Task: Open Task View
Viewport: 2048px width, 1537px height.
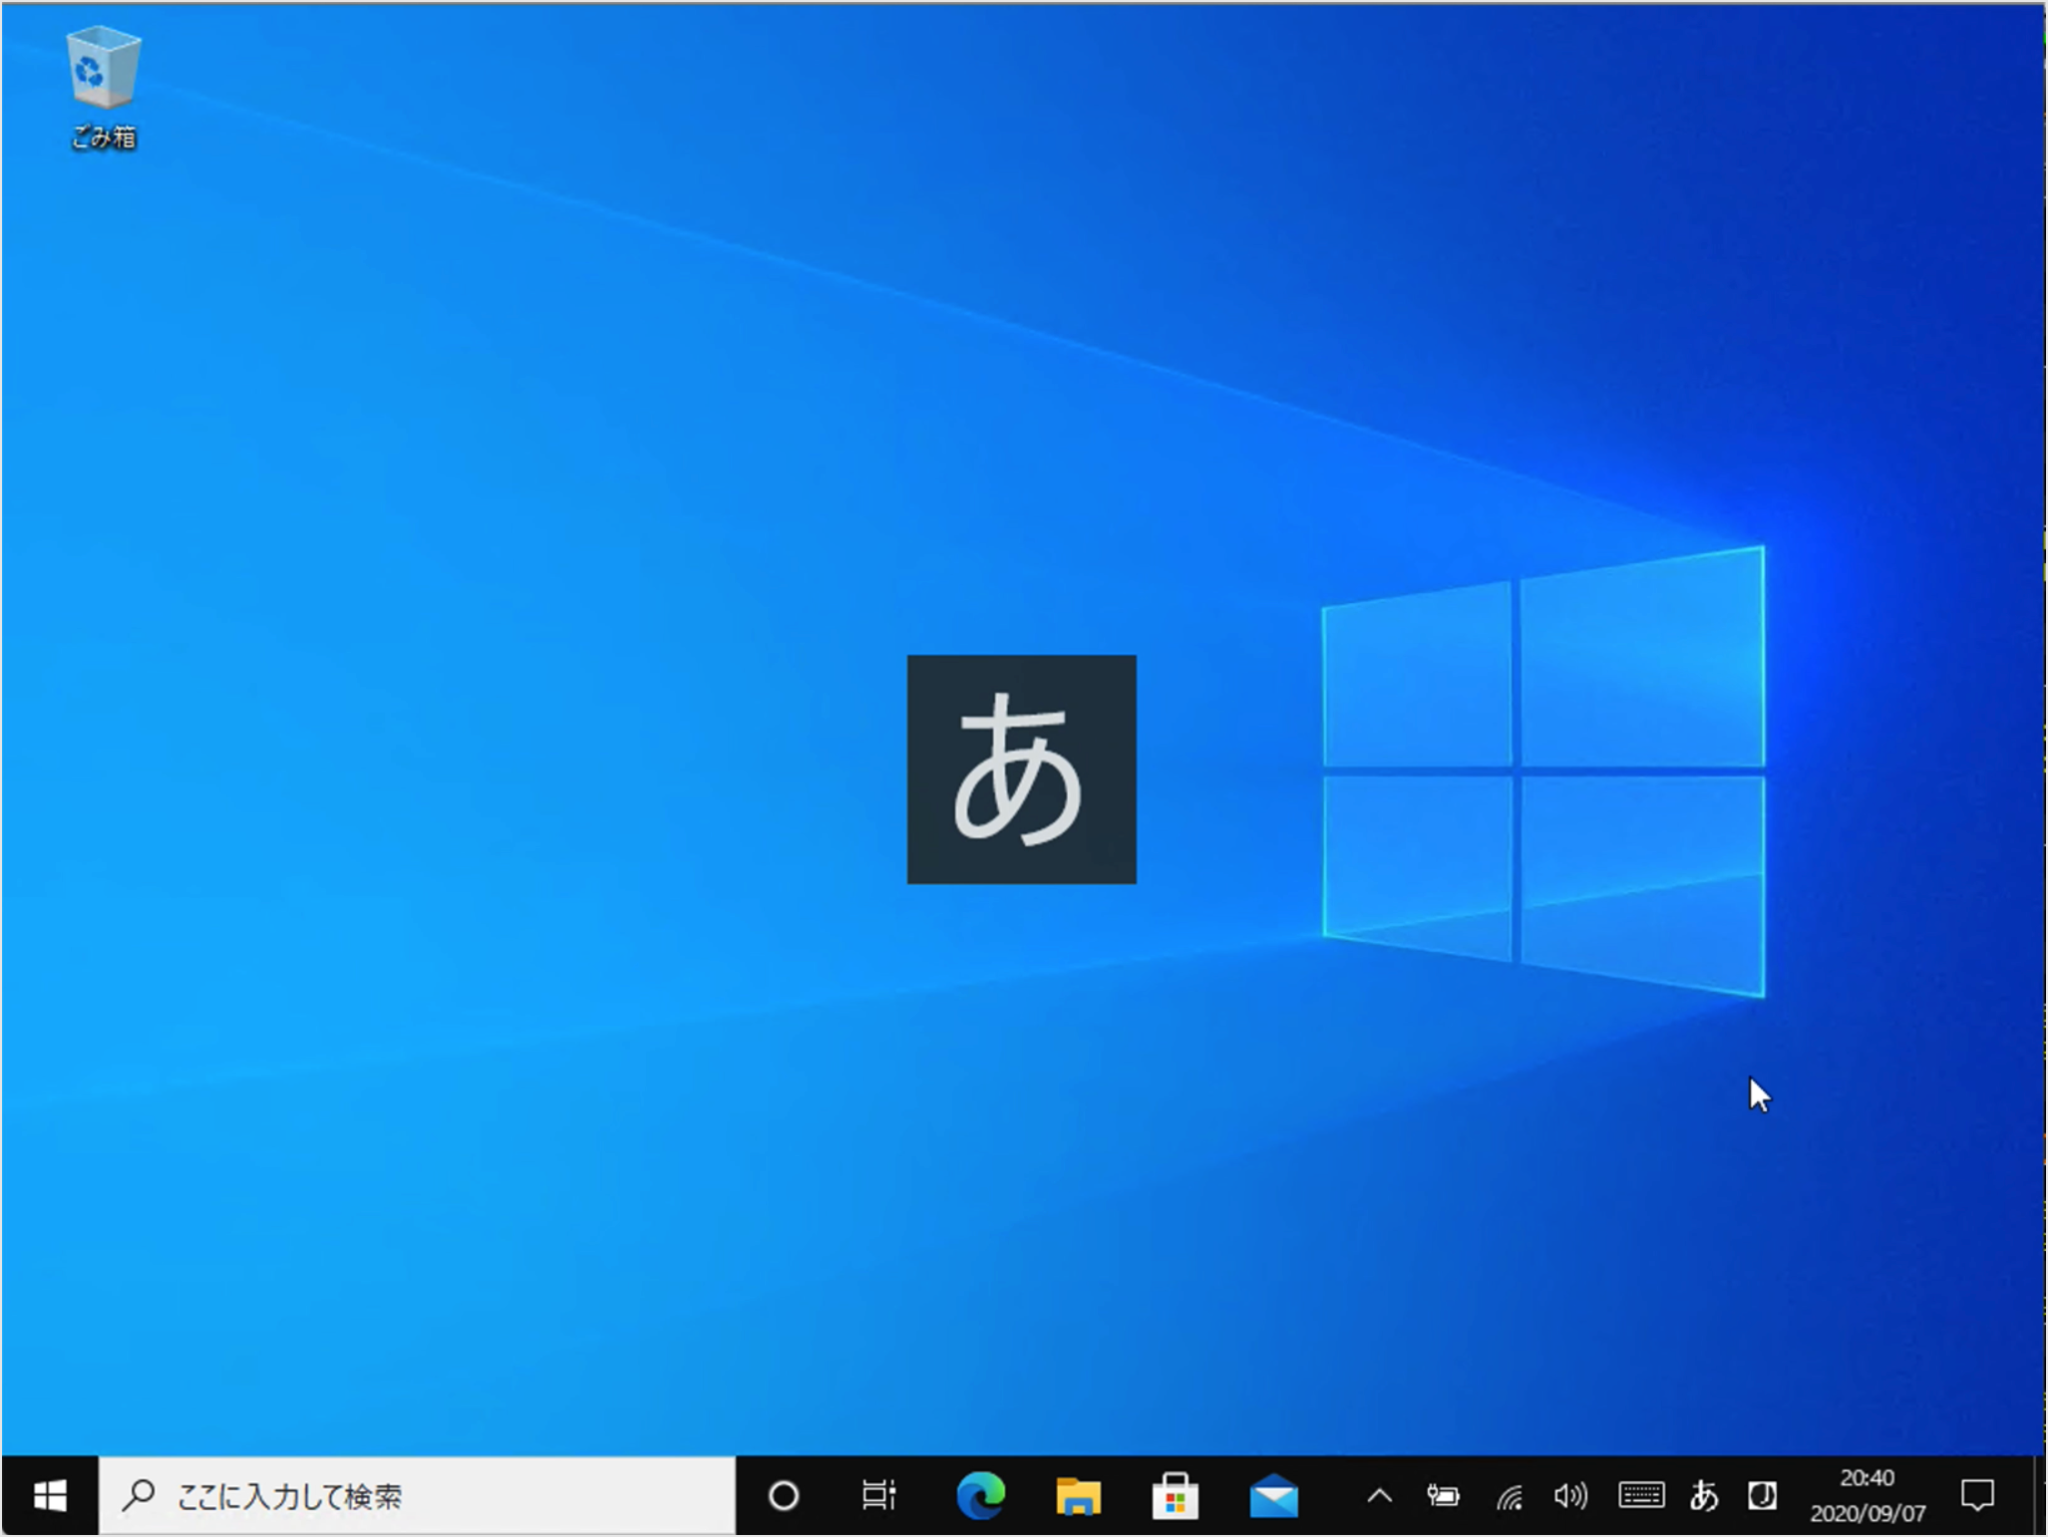Action: [878, 1496]
